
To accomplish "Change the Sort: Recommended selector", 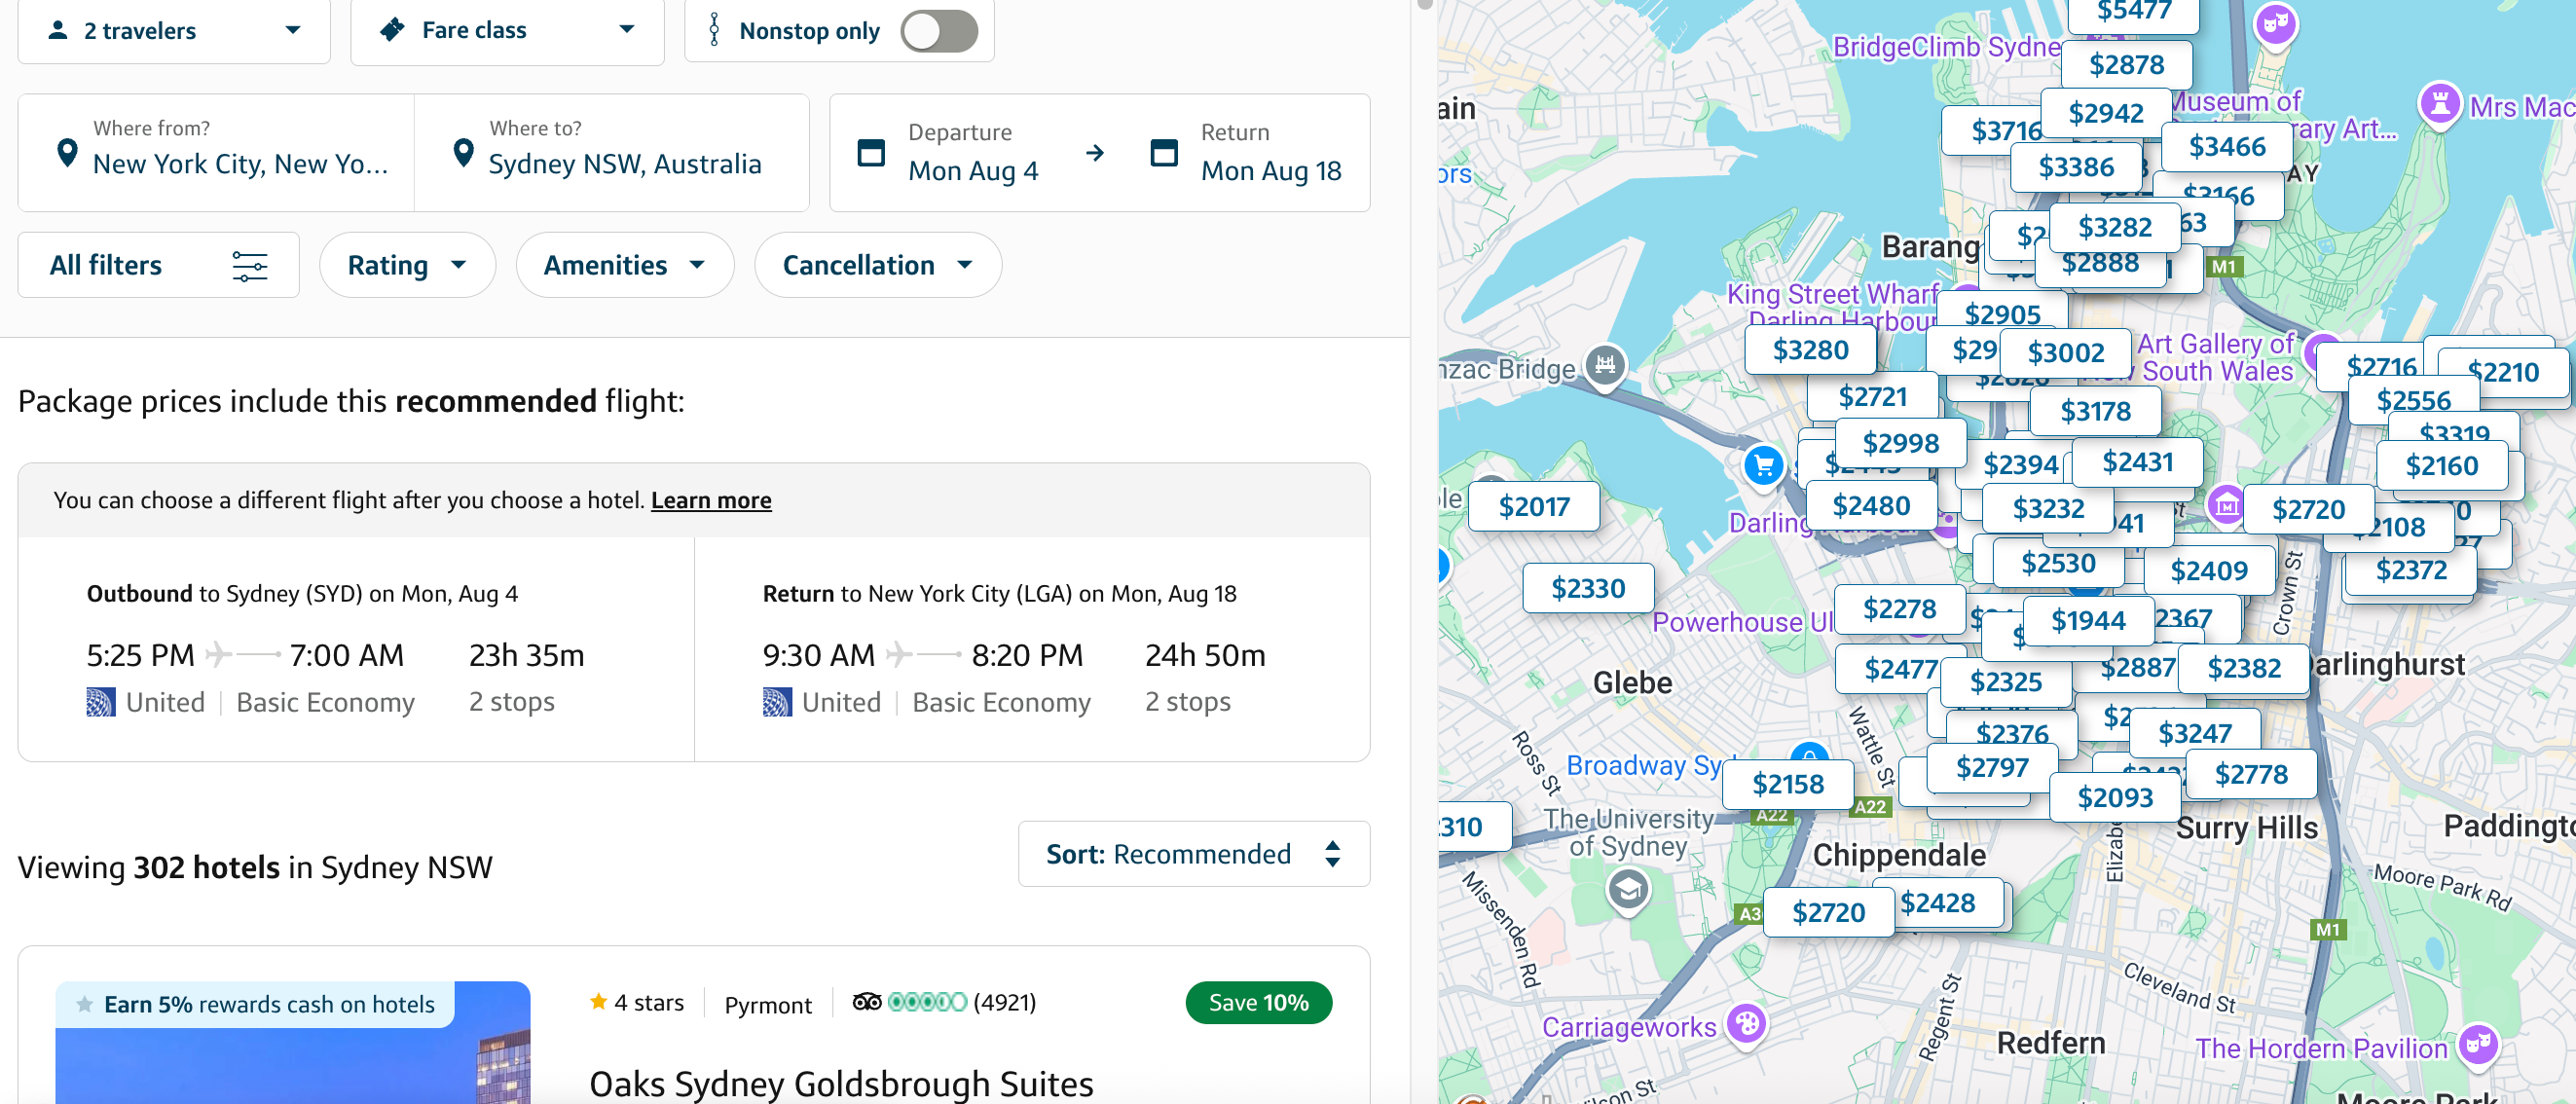I will point(1192,854).
